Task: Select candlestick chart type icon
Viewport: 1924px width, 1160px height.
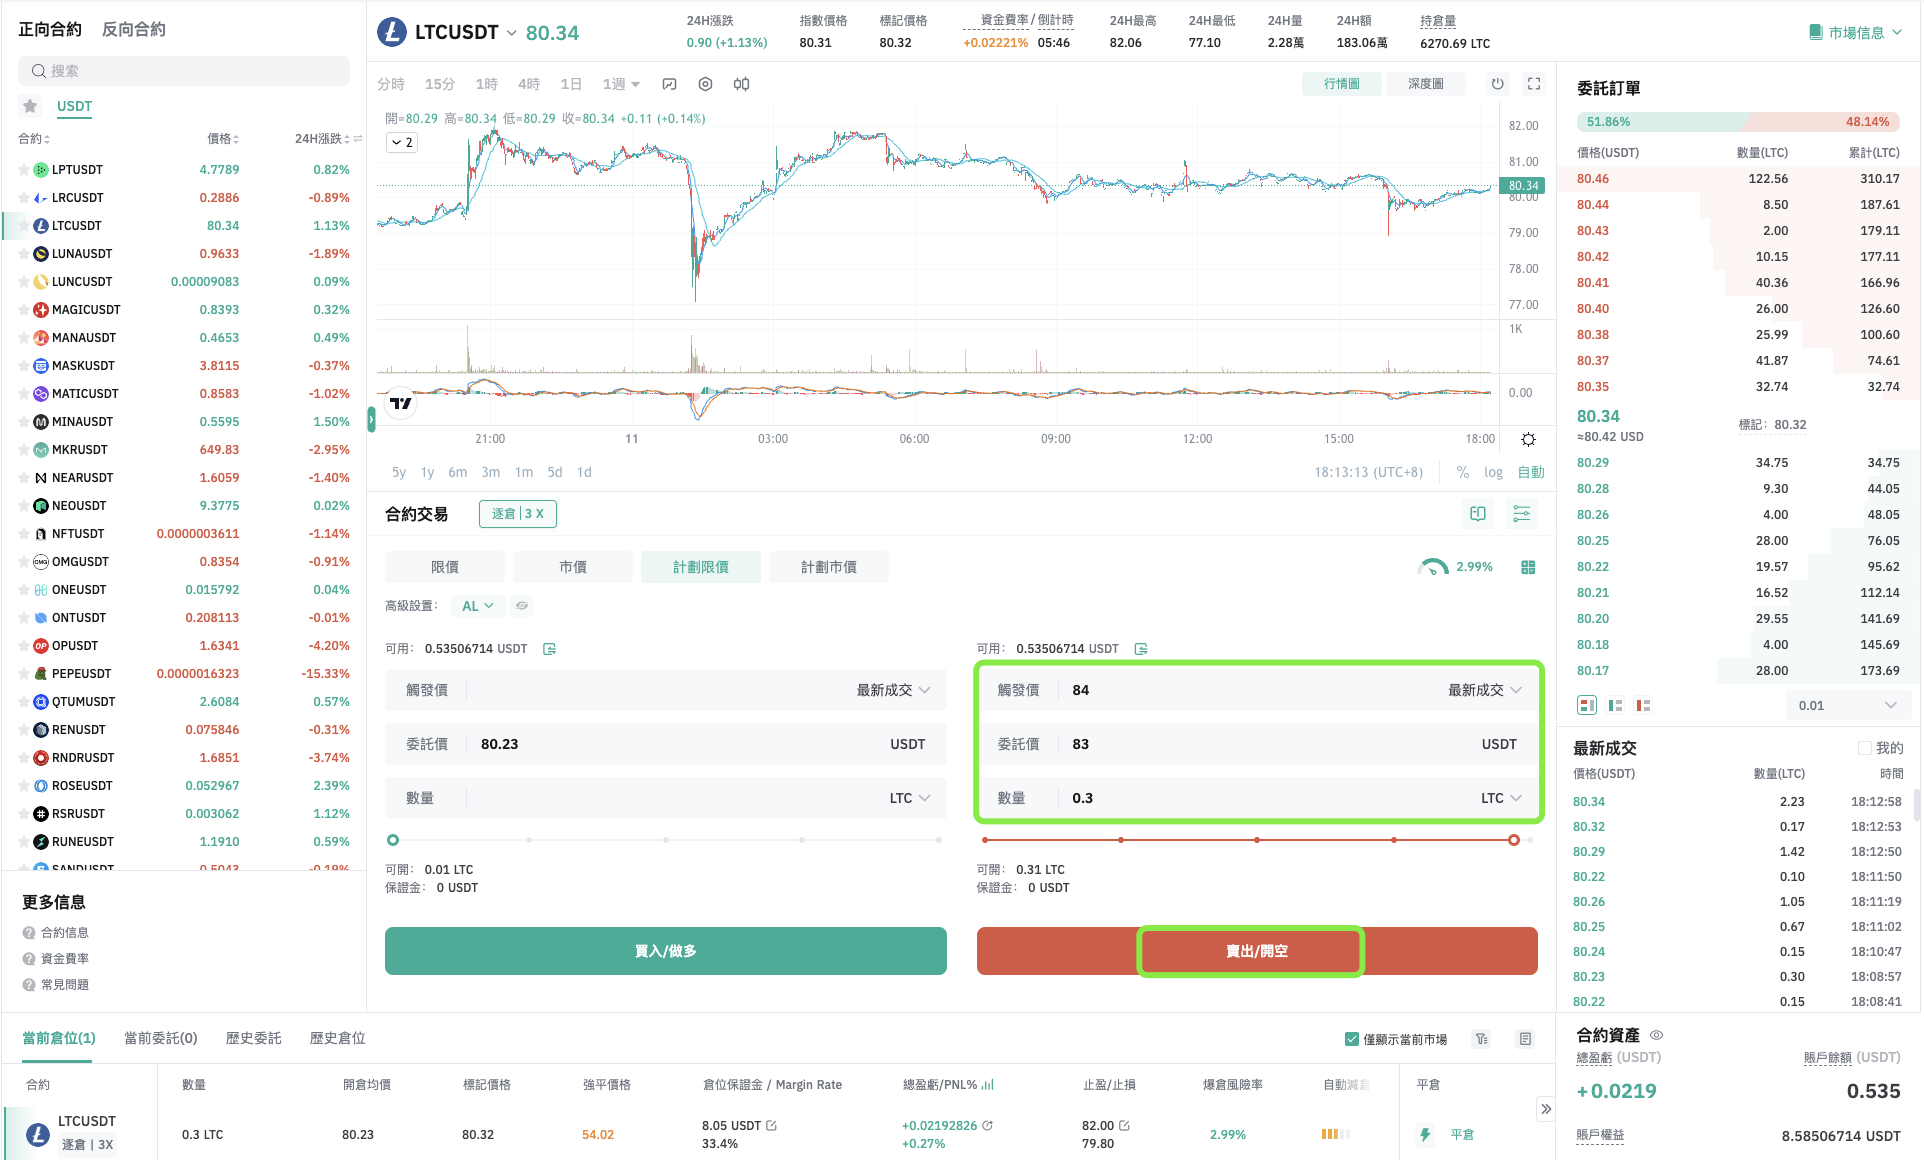Action: point(741,84)
